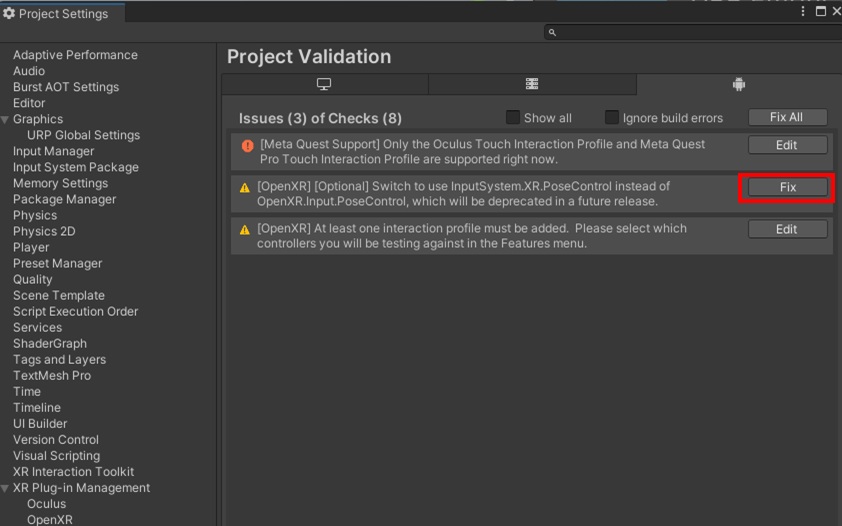Select the Dedicated Server platform tab
Viewport: 842px width, 526px height.
tap(532, 84)
